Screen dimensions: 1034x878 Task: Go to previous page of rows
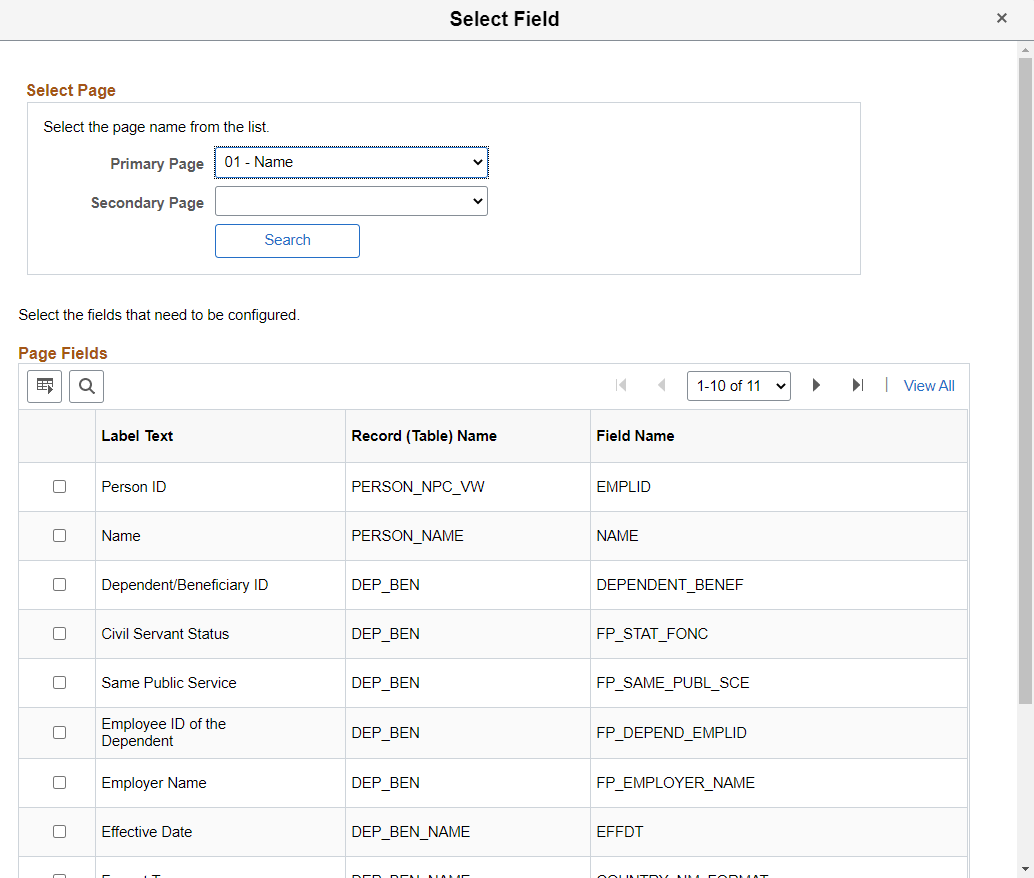pyautogui.click(x=661, y=386)
